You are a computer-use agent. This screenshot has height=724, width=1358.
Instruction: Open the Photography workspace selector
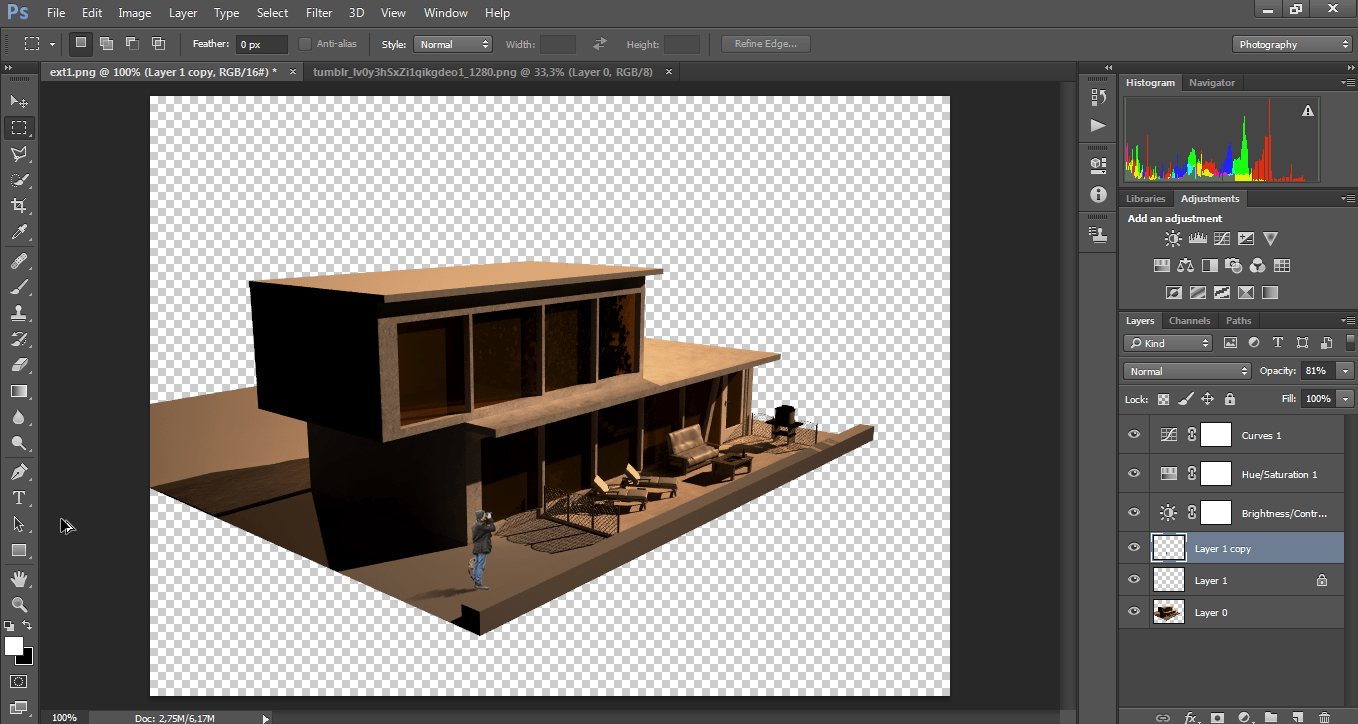(1292, 44)
